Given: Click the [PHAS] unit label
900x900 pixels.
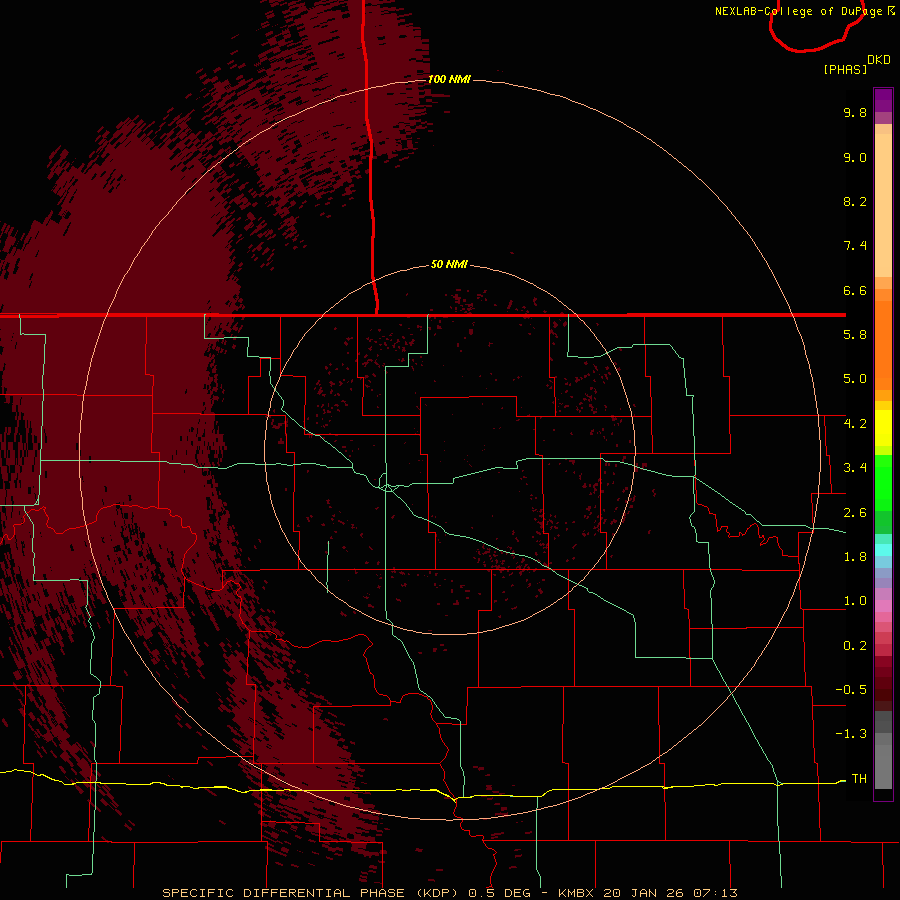Looking at the screenshot, I should coord(845,69).
